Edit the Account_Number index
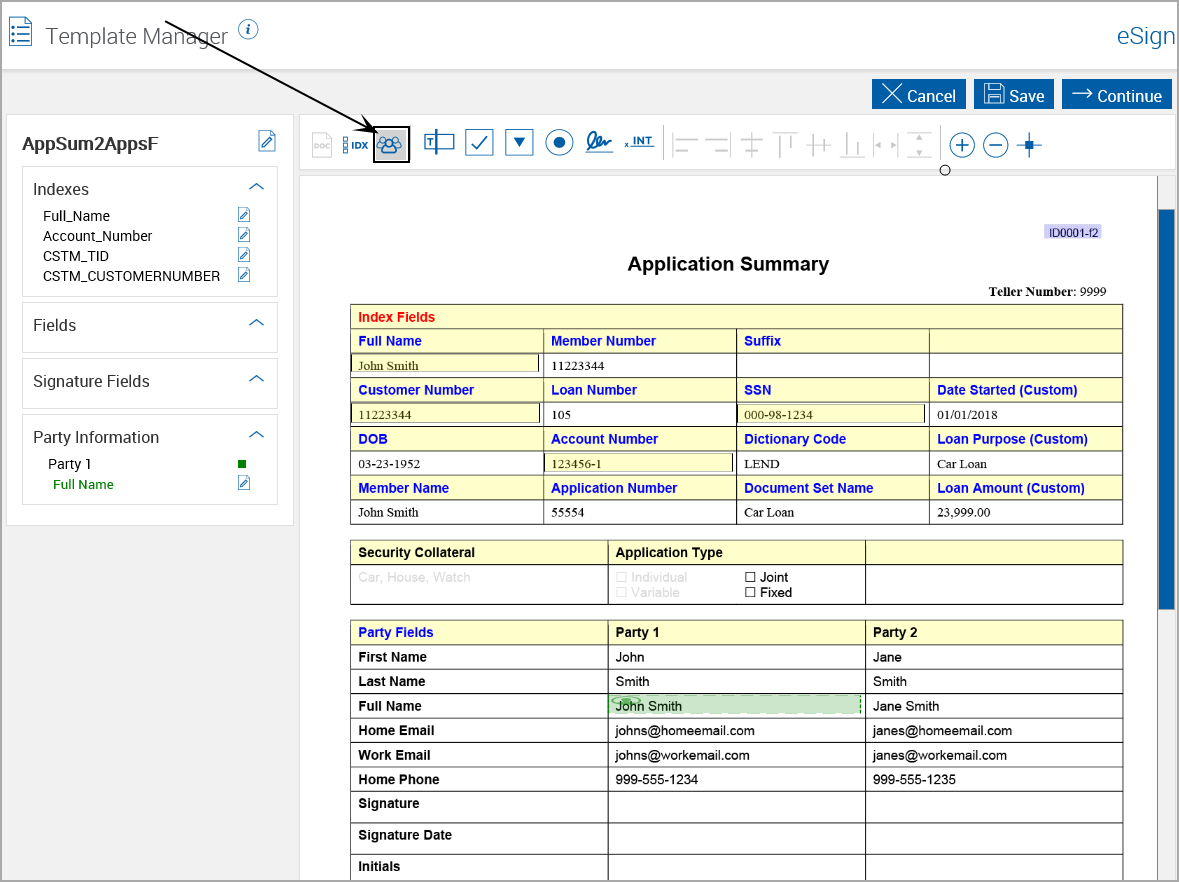Image resolution: width=1179 pixels, height=882 pixels. (x=244, y=235)
